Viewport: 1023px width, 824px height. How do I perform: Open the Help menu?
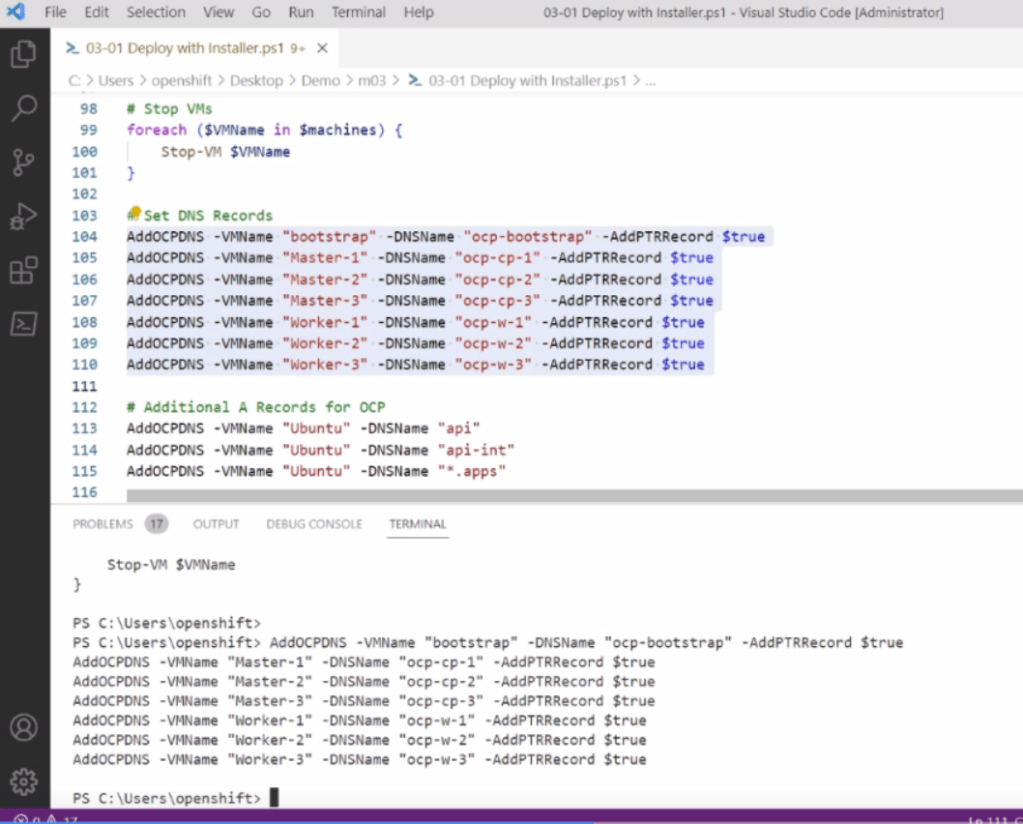[418, 12]
